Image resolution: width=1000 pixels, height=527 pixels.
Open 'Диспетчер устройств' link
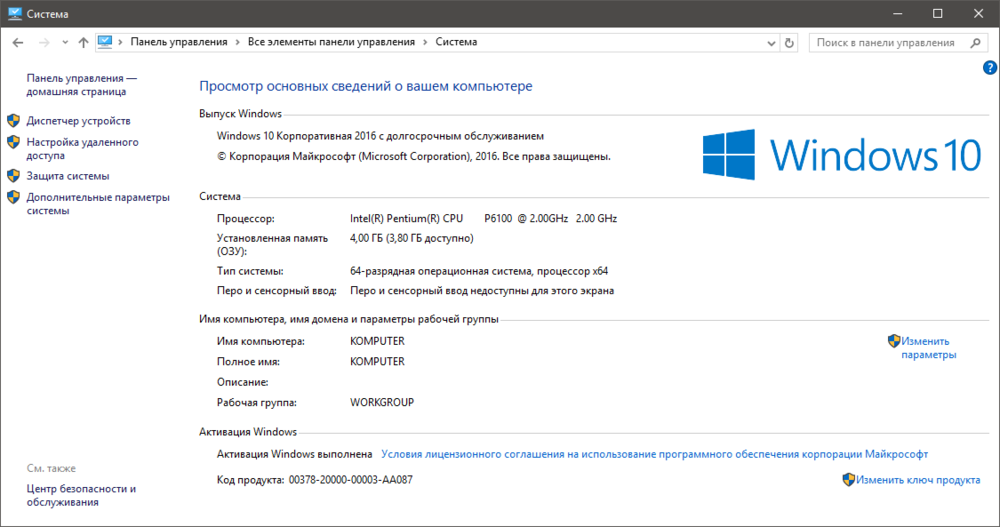coord(78,121)
